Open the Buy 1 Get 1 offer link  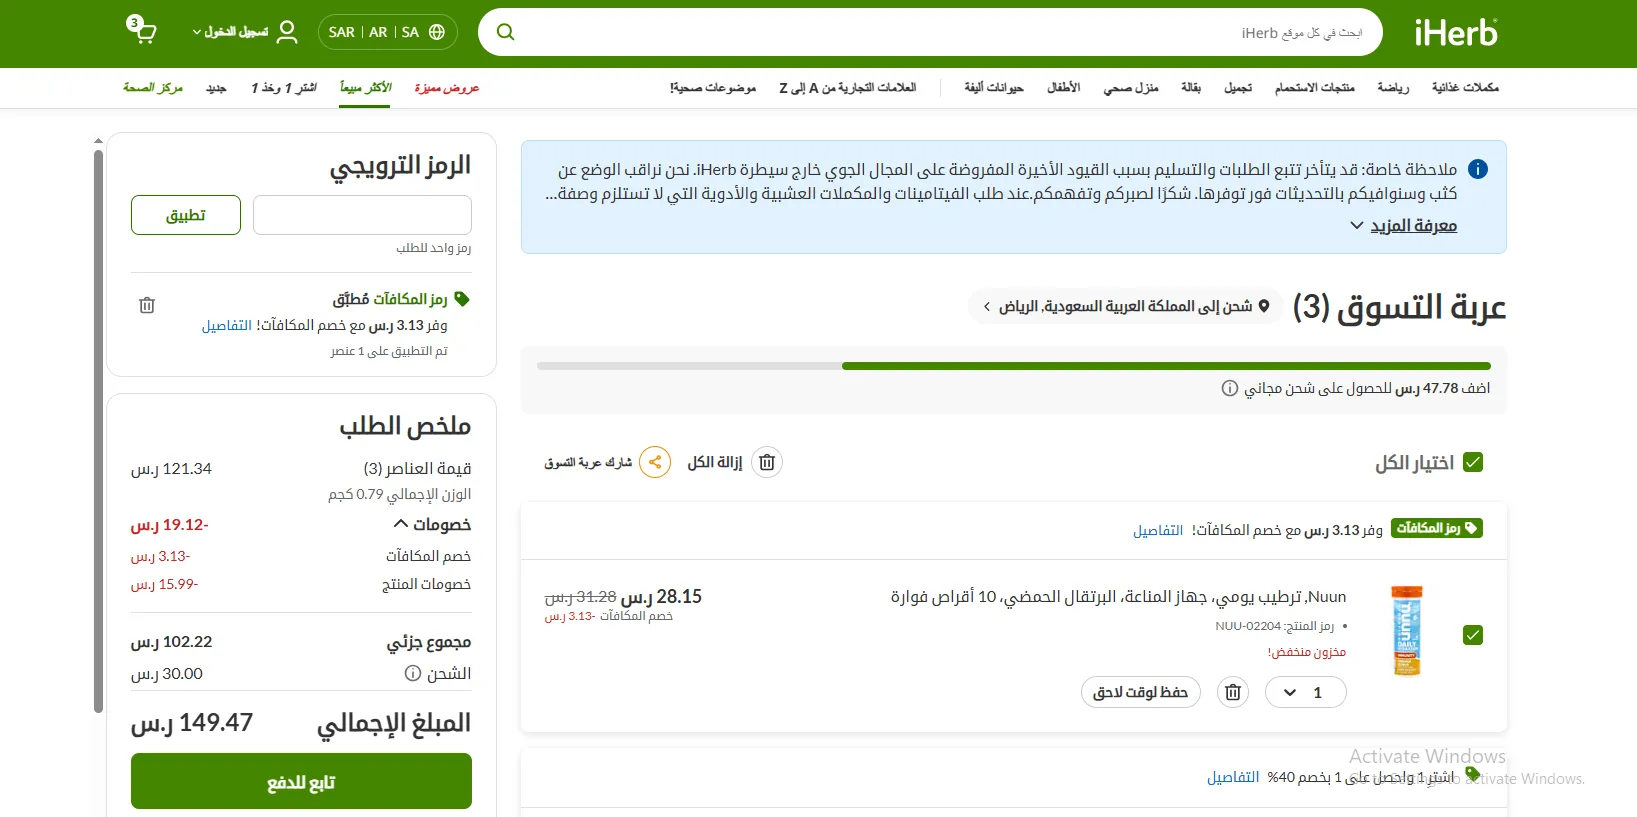(x=284, y=88)
